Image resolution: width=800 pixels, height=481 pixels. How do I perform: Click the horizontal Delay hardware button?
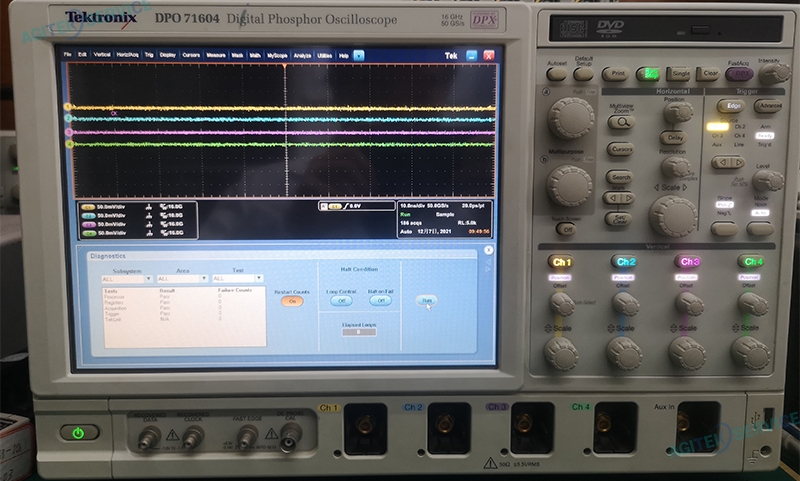coord(674,138)
